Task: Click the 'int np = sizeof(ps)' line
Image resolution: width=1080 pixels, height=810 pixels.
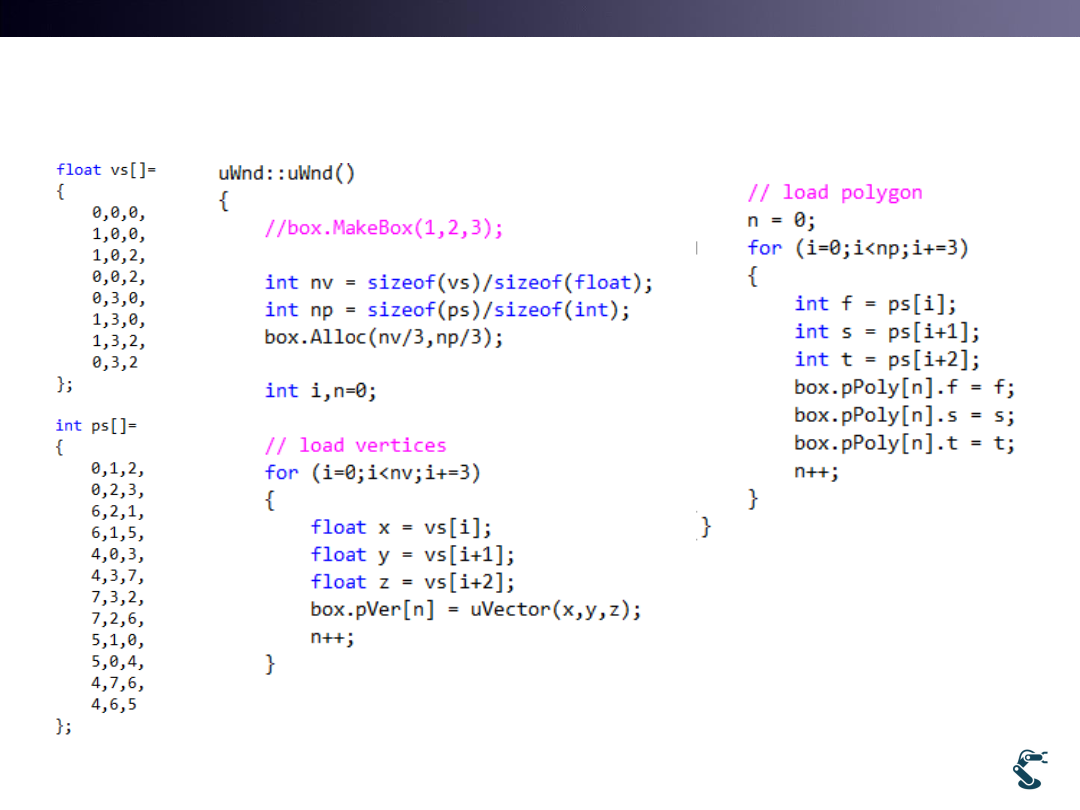Action: tap(447, 310)
